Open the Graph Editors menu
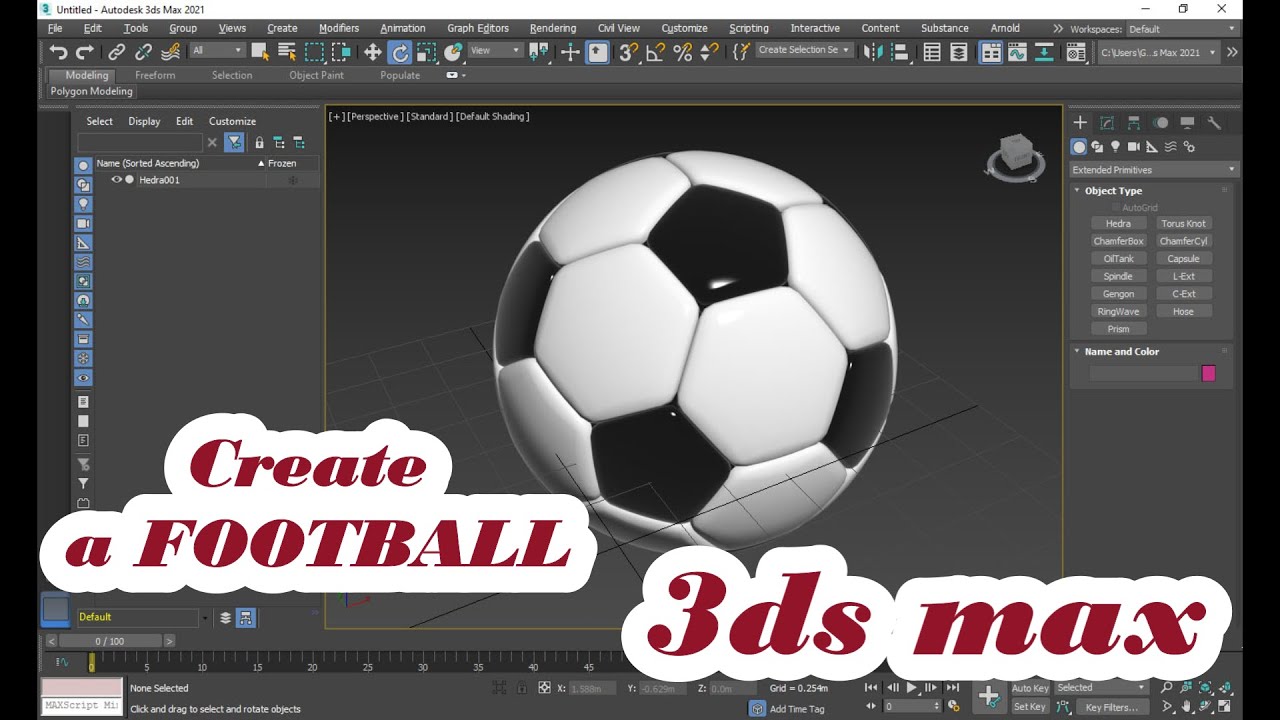Viewport: 1280px width, 720px height. 478,28
